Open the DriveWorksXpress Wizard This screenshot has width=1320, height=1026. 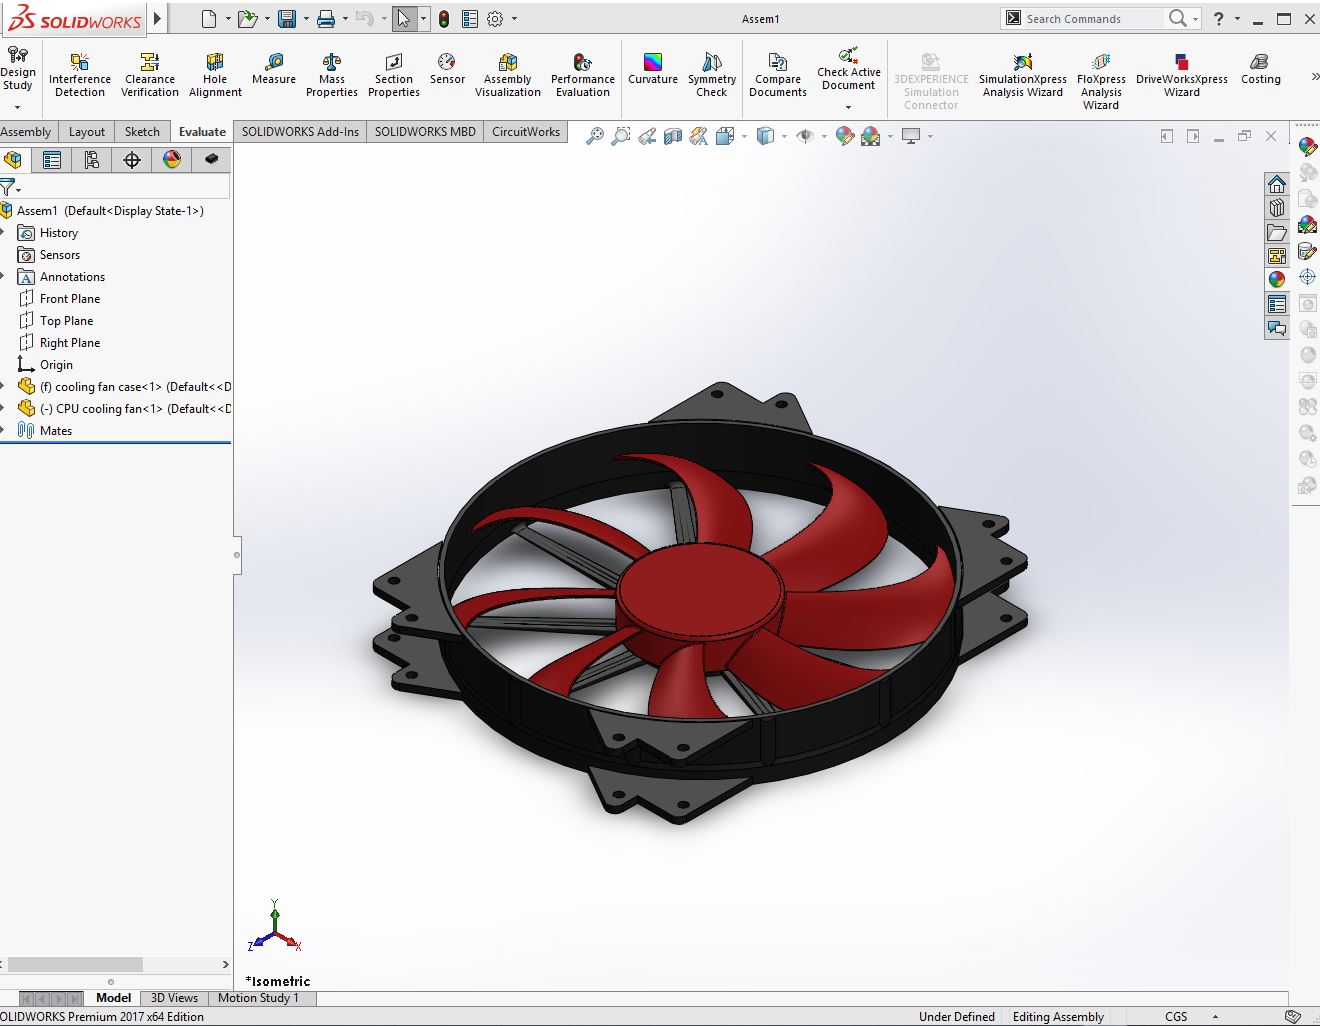click(1182, 75)
